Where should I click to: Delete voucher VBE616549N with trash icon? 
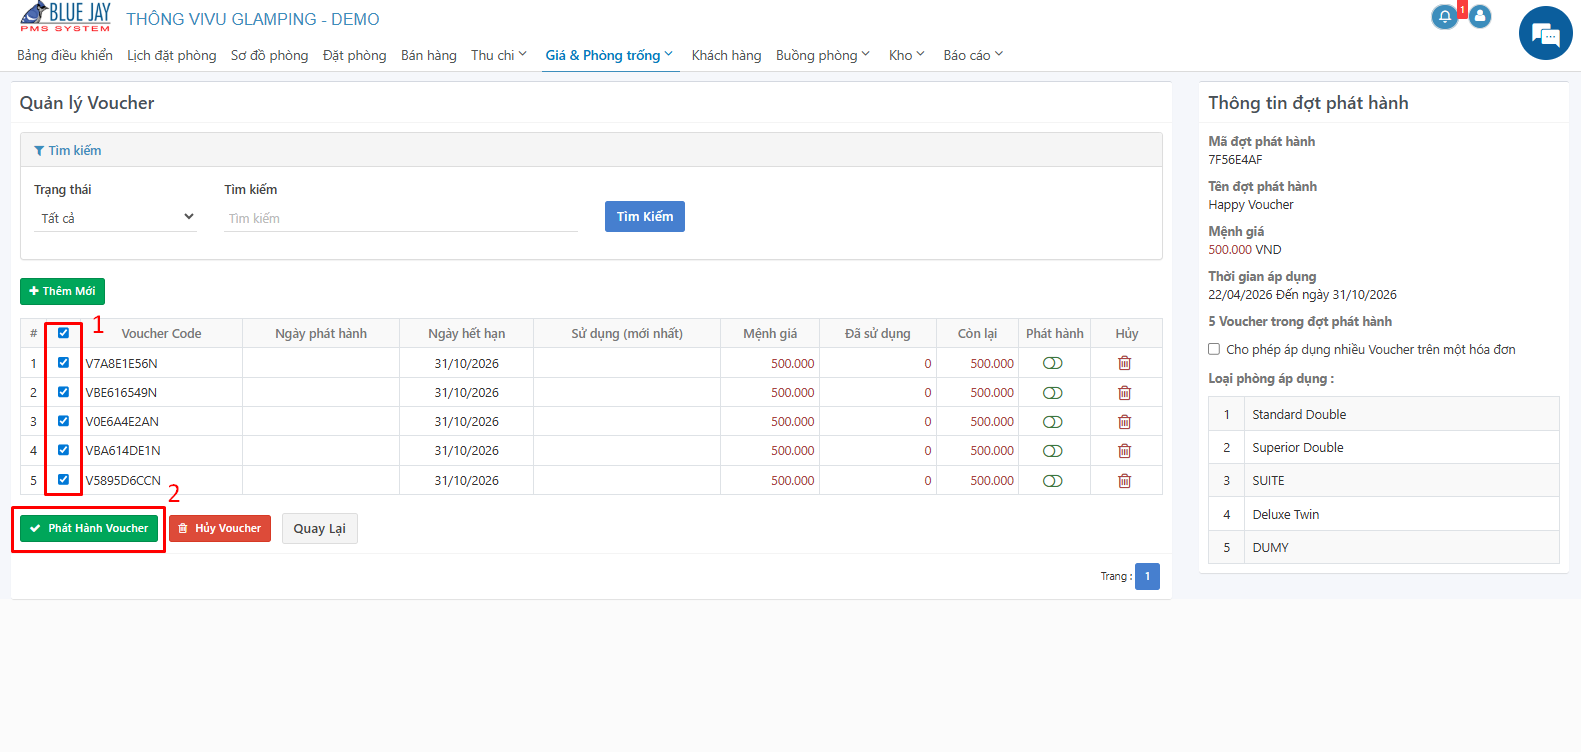pyautogui.click(x=1125, y=393)
